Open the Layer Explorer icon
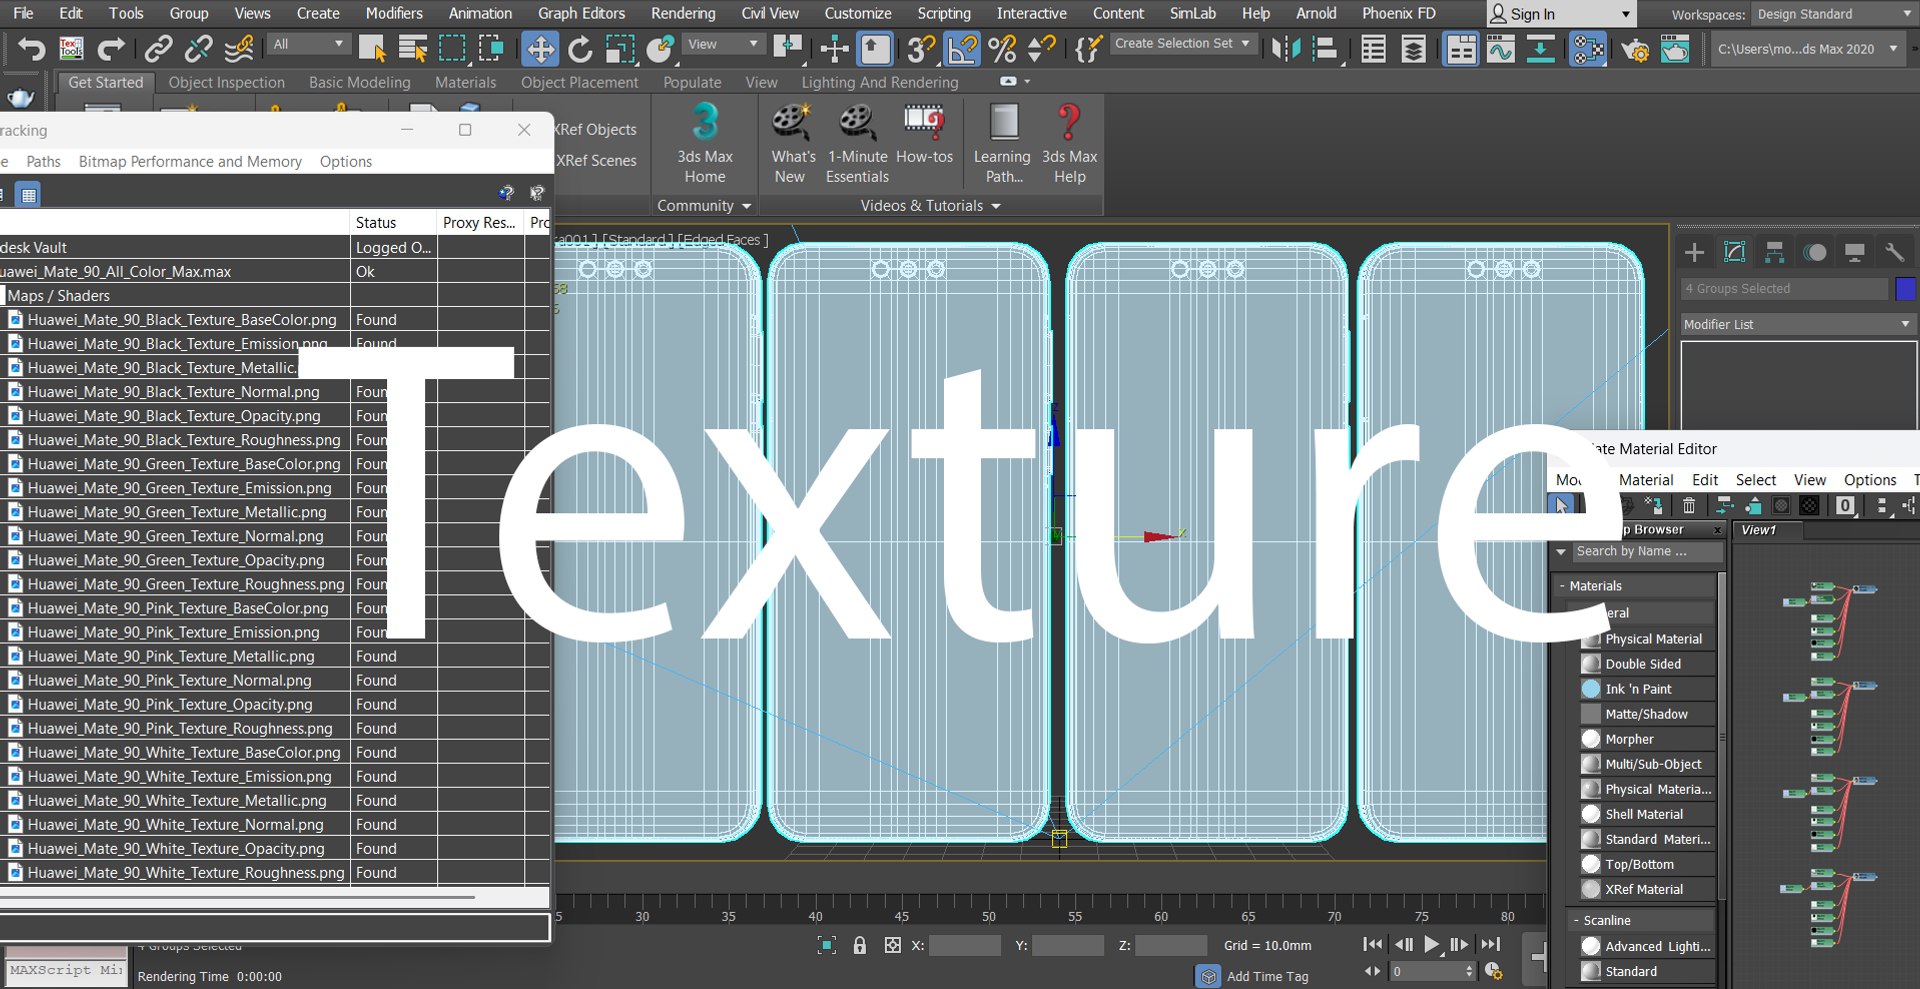Screen dimensions: 1920x989 1413,48
